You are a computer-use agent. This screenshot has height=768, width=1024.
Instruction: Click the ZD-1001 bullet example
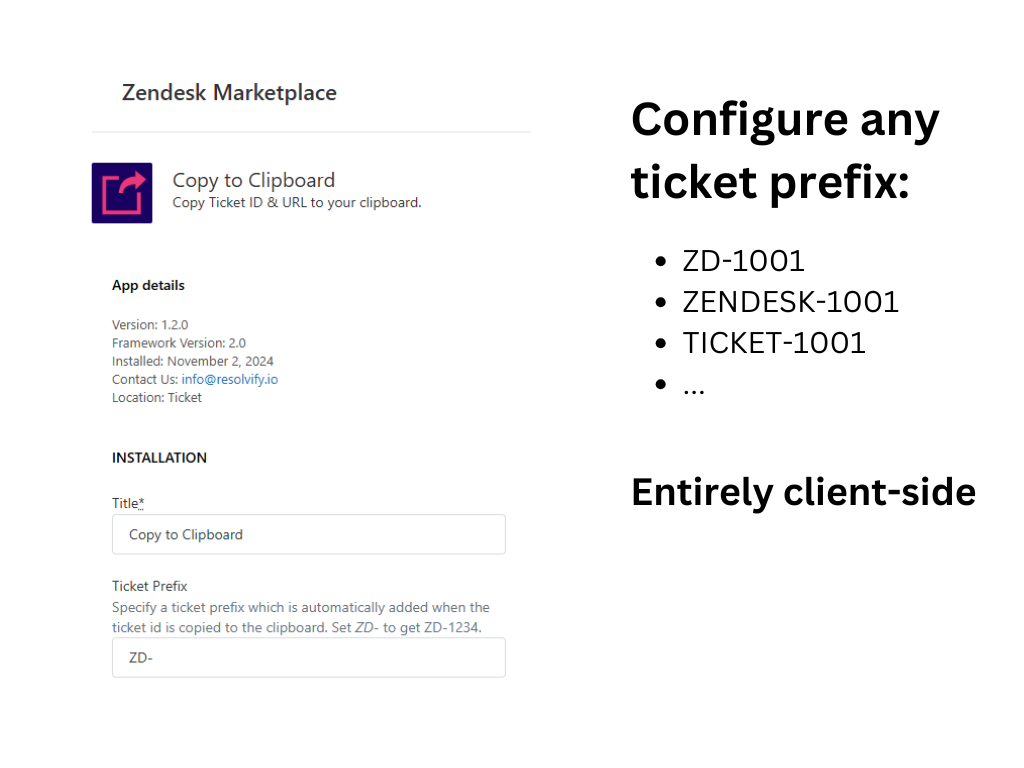coord(743,261)
